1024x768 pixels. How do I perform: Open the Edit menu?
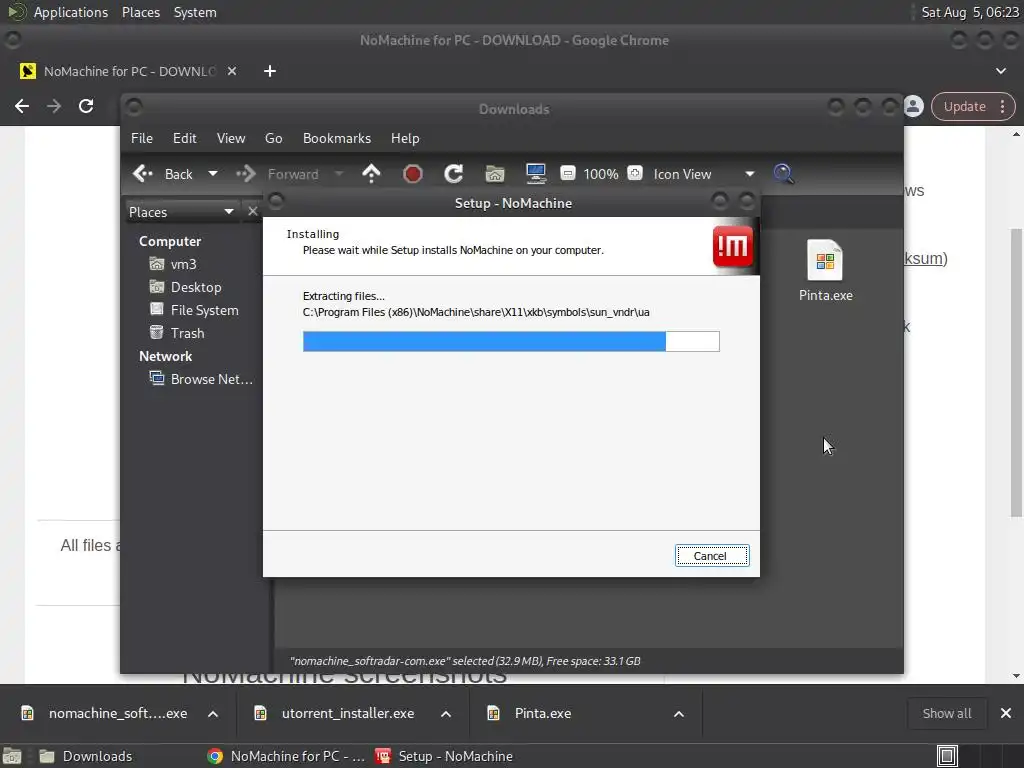[x=184, y=138]
